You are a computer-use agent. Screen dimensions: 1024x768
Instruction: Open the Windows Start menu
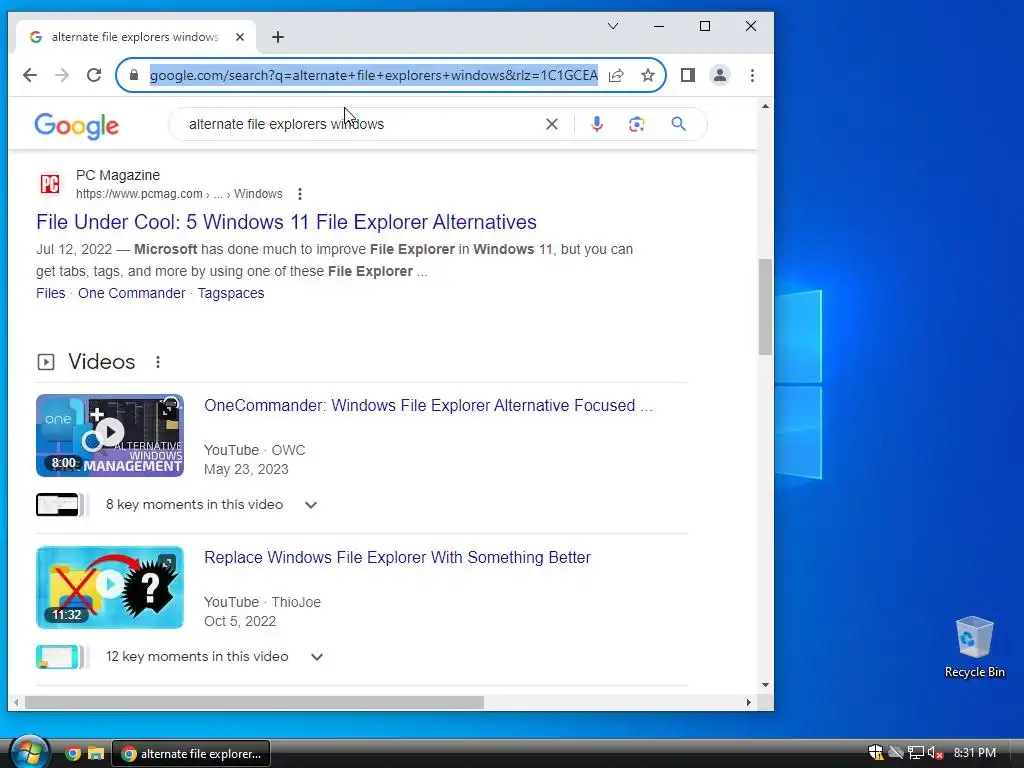pyautogui.click(x=29, y=752)
